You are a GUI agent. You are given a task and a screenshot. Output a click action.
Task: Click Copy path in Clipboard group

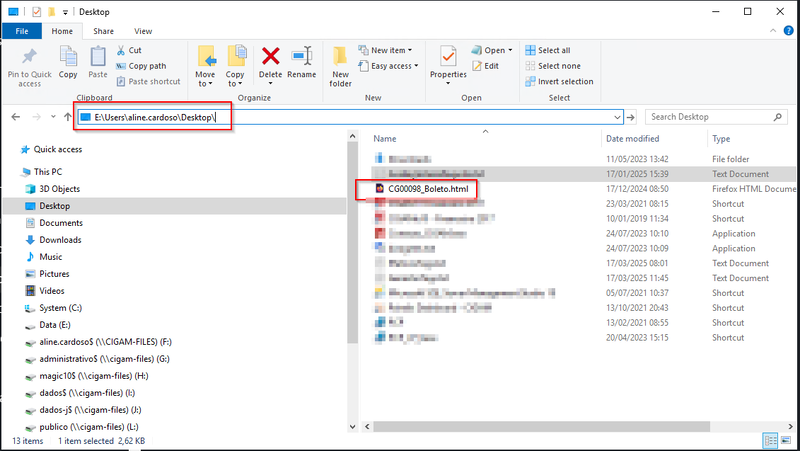tap(141, 66)
